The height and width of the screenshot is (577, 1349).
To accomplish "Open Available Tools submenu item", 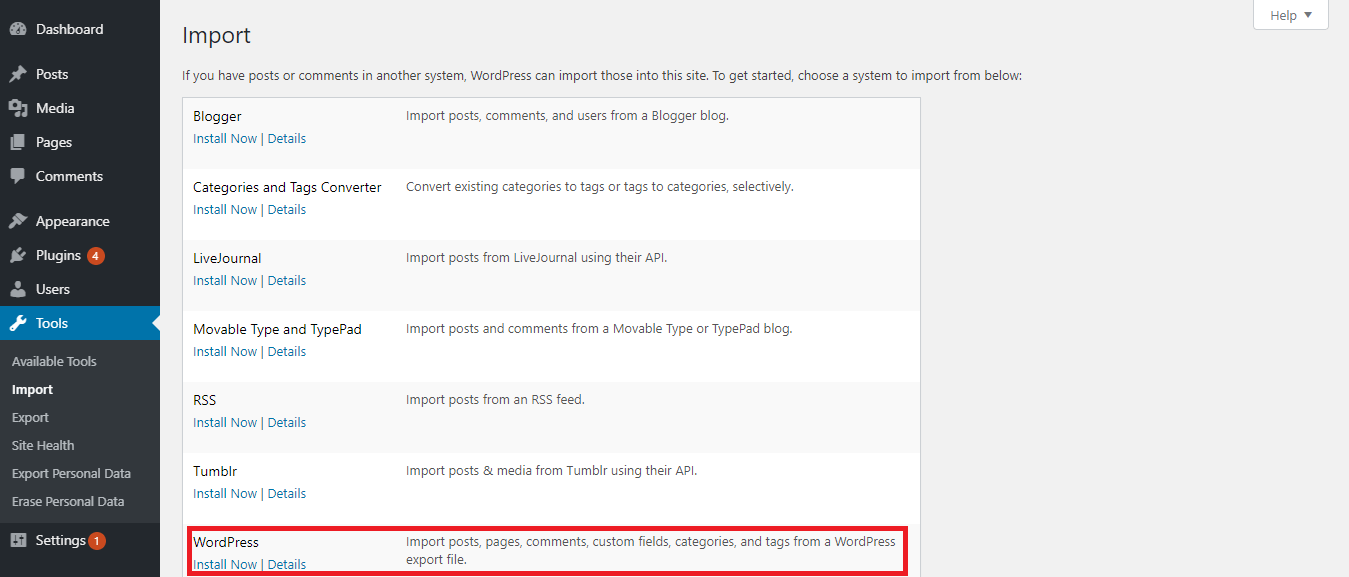I will tap(54, 361).
